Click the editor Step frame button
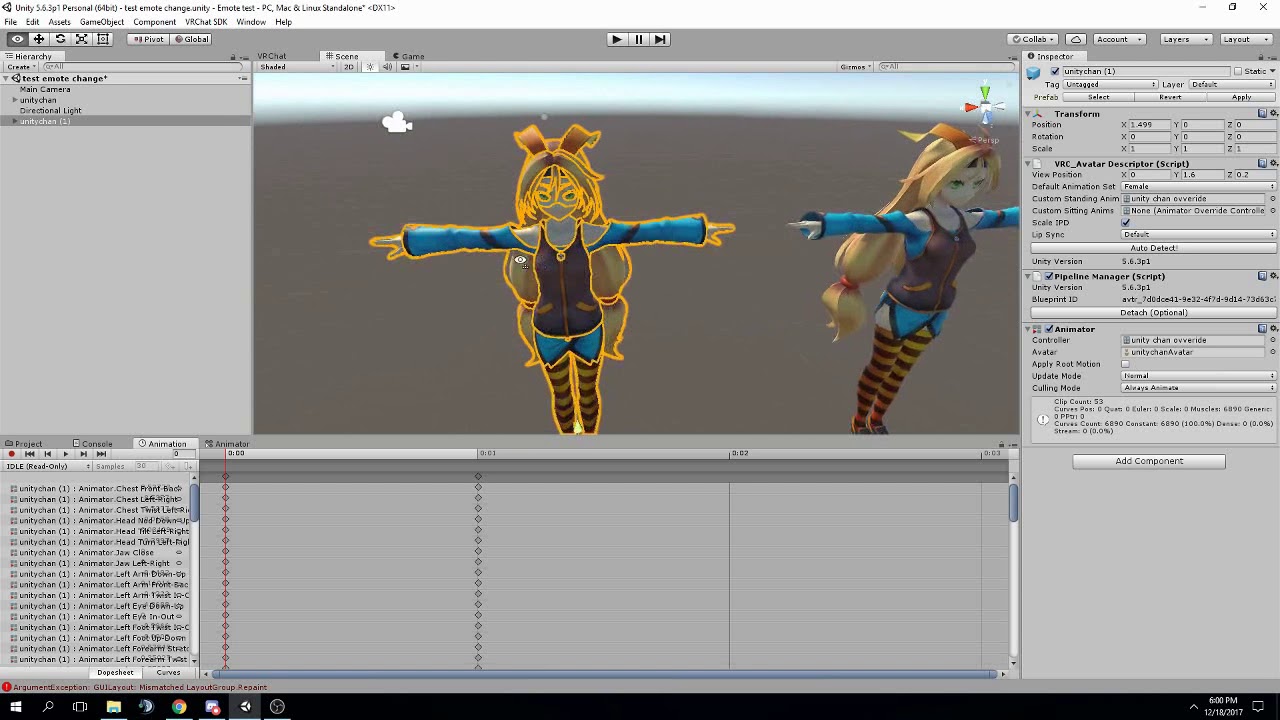The width and height of the screenshot is (1280, 720). (660, 39)
